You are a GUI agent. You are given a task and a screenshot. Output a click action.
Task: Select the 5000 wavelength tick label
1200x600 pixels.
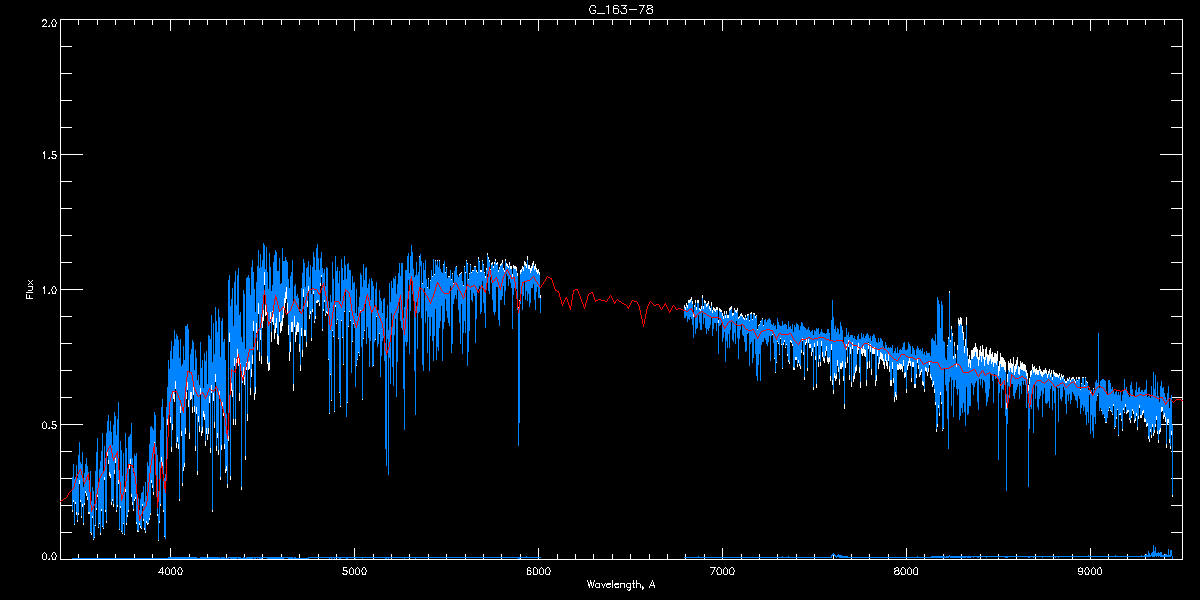355,572
